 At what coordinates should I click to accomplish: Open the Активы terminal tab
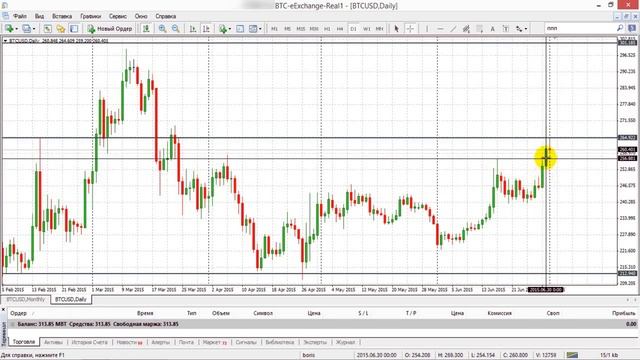(x=53, y=342)
